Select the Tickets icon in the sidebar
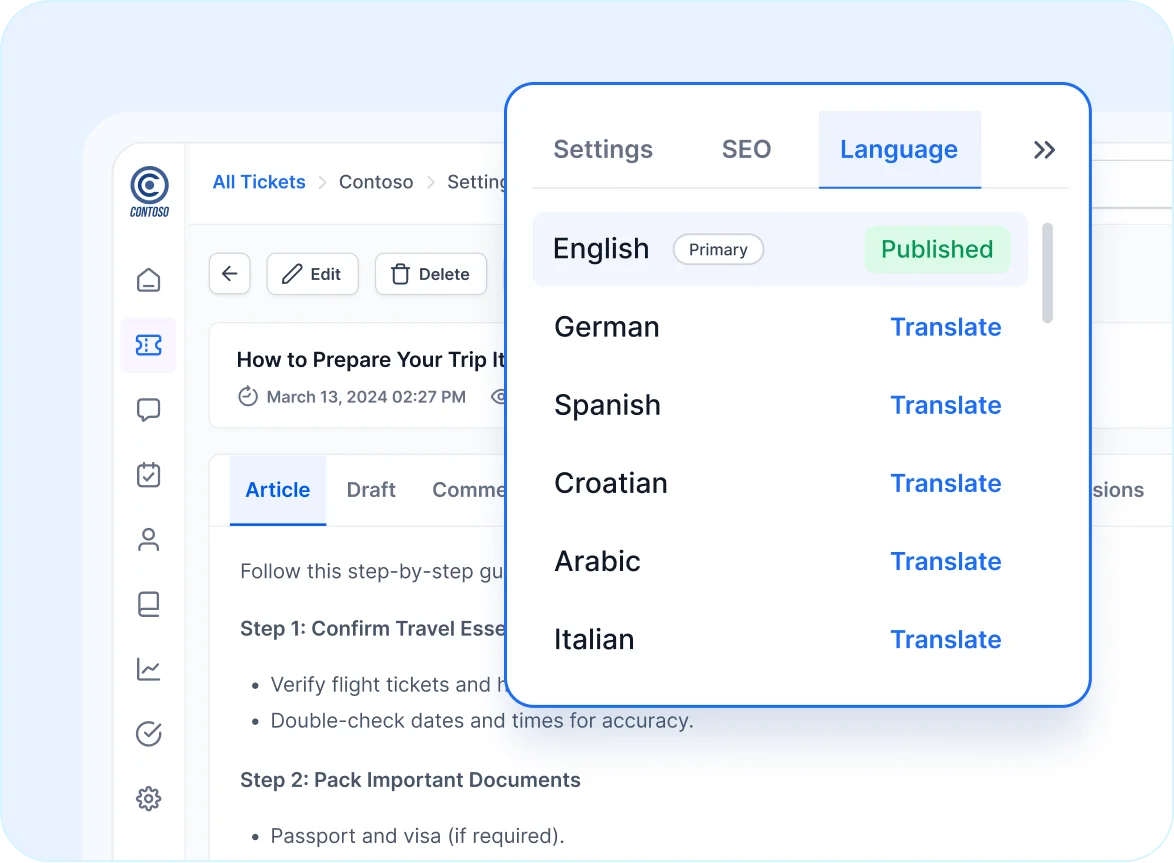The width and height of the screenshot is (1174, 863). coord(148,345)
